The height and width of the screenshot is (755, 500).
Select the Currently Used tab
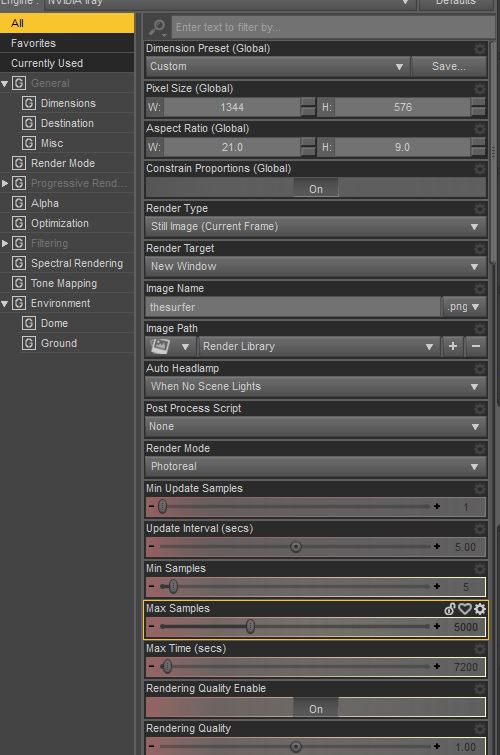pos(67,63)
